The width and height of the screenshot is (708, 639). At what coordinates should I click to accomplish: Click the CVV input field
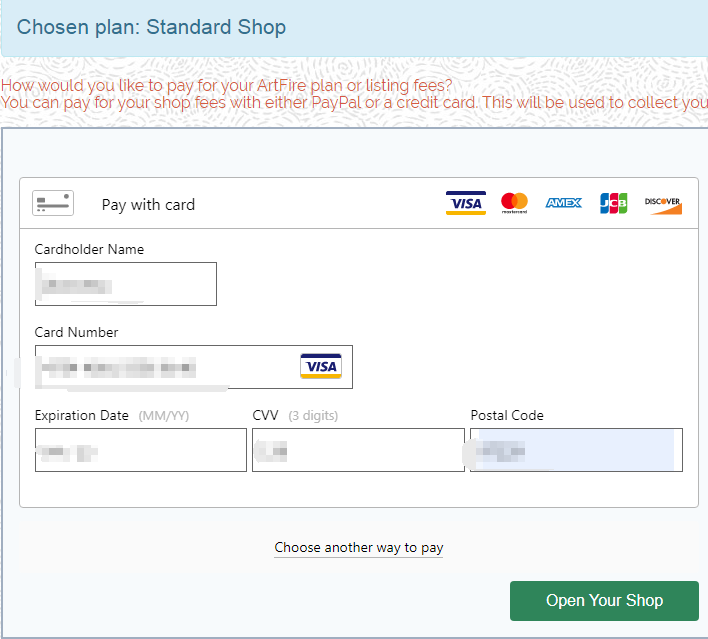[x=357, y=450]
